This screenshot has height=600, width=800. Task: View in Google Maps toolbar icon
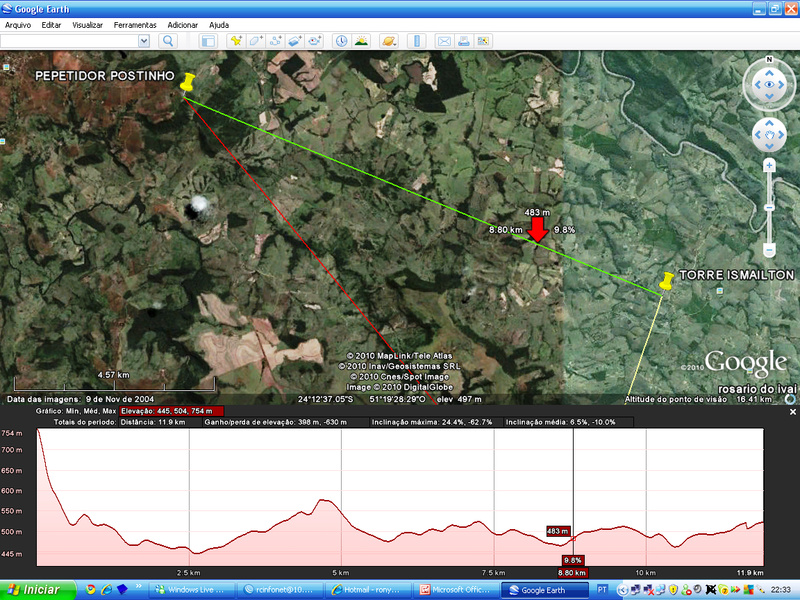[x=483, y=41]
